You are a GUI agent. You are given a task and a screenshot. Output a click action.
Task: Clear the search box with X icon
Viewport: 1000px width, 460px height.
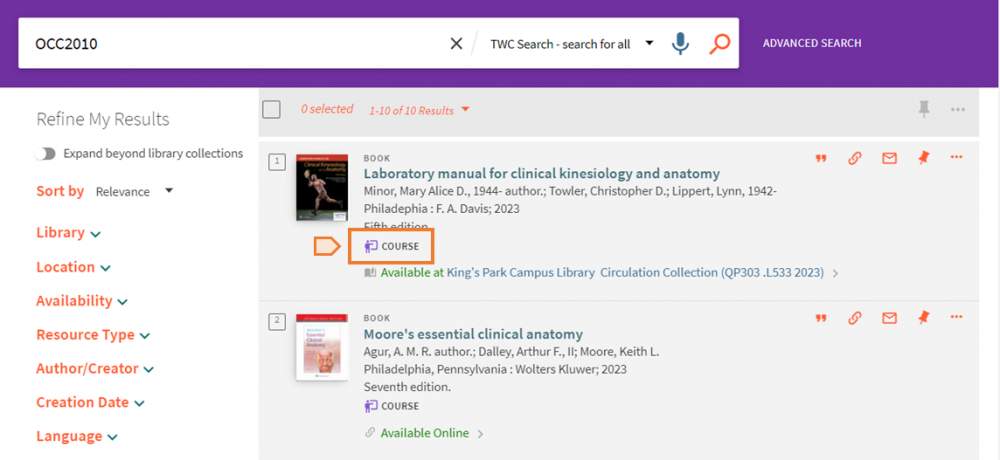point(456,43)
